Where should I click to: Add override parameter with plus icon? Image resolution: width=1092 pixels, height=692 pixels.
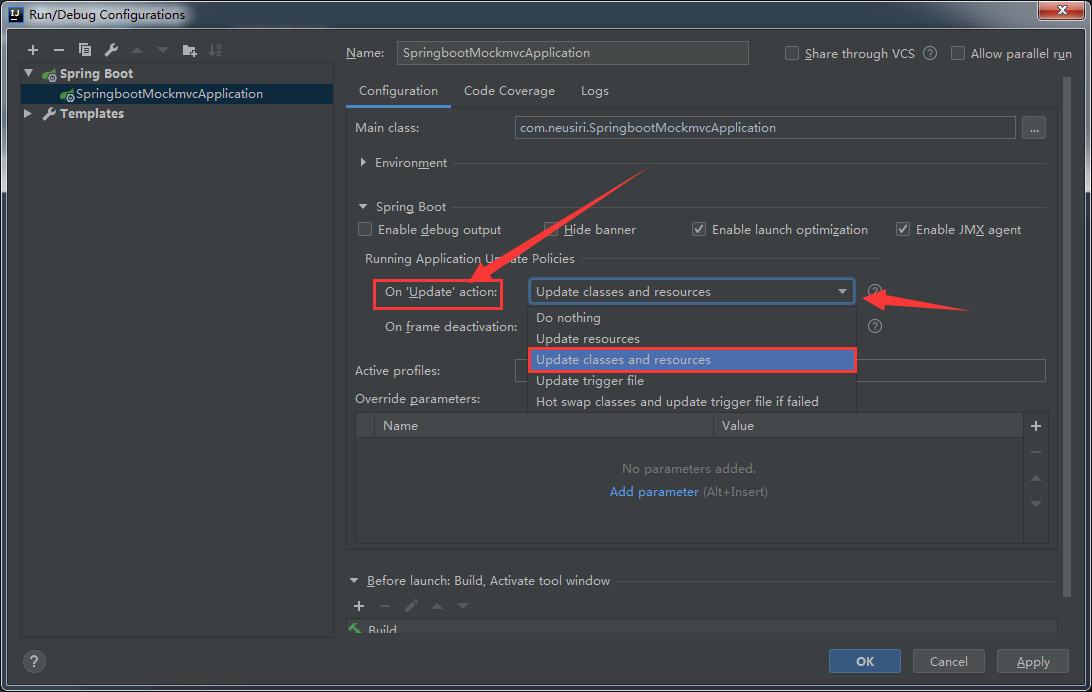tap(1036, 426)
